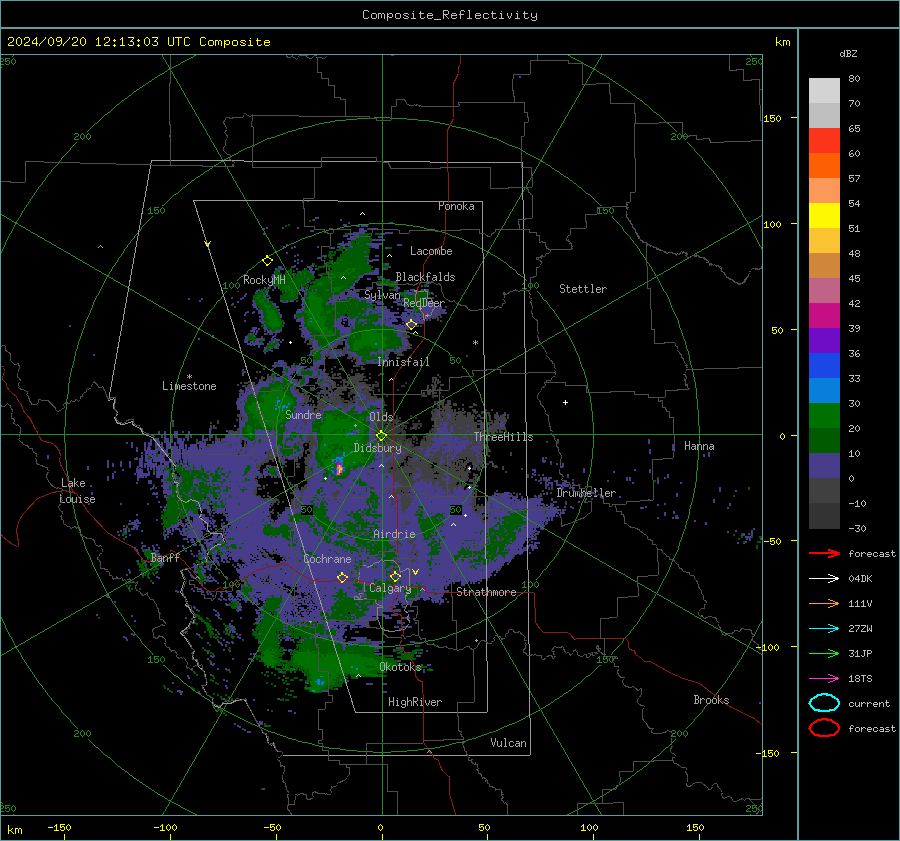The image size is (900, 841).
Task: Click the Strathmore city label
Action: [486, 592]
